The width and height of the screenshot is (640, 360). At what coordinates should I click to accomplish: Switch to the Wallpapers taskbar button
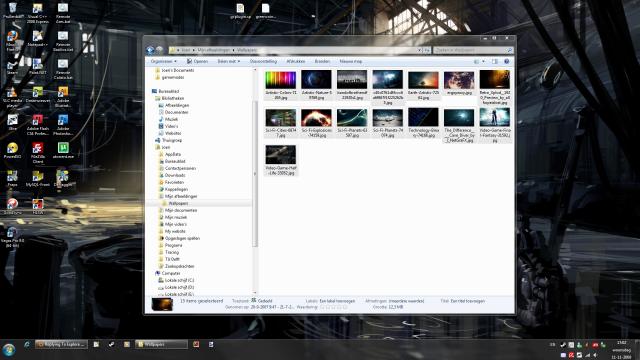[161, 344]
